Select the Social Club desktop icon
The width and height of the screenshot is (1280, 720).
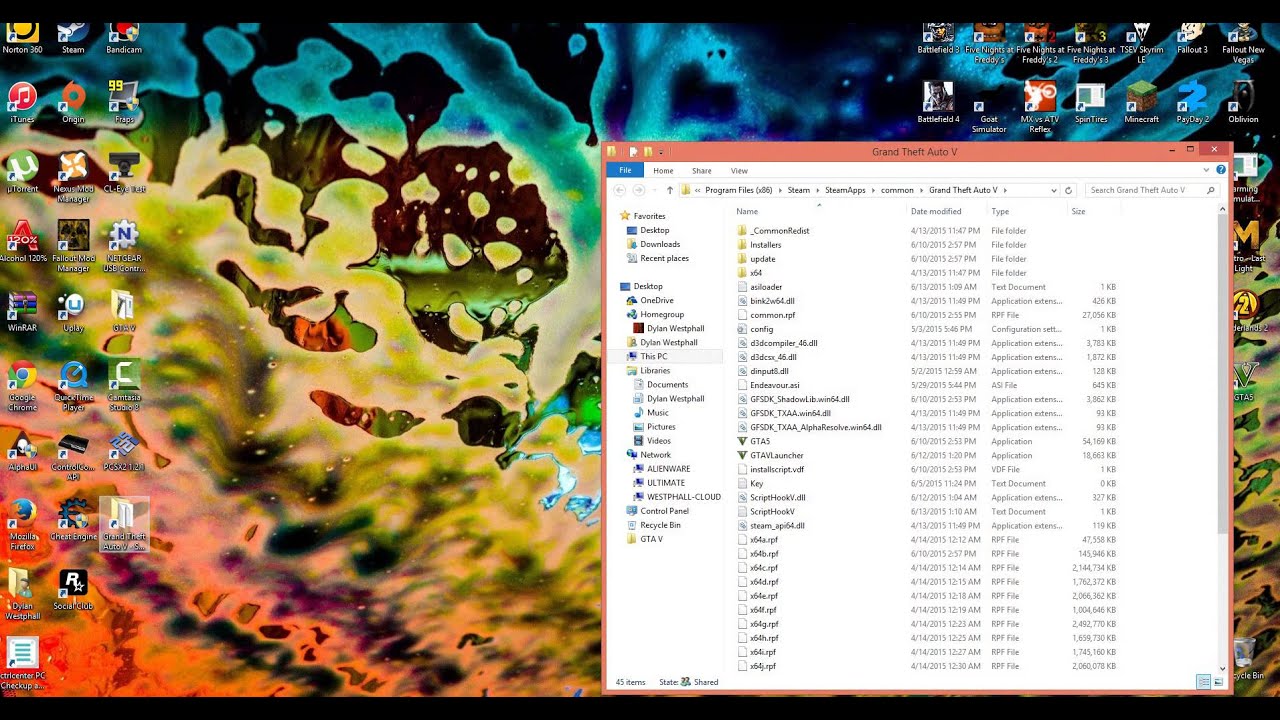pos(73,589)
